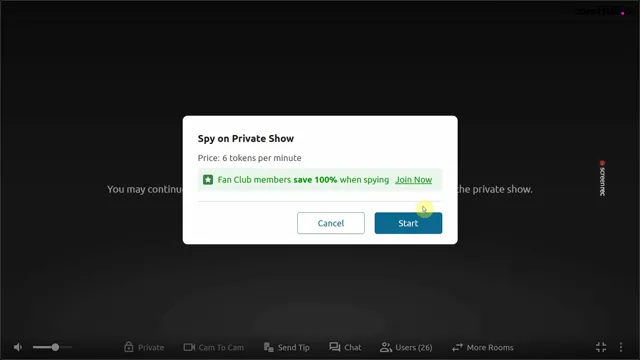Click the "Spy on Private Show" dialog title

pos(246,138)
